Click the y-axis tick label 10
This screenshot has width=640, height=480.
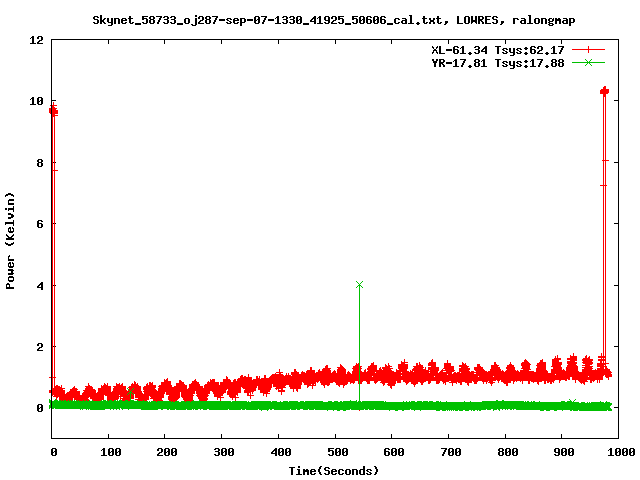point(36,101)
